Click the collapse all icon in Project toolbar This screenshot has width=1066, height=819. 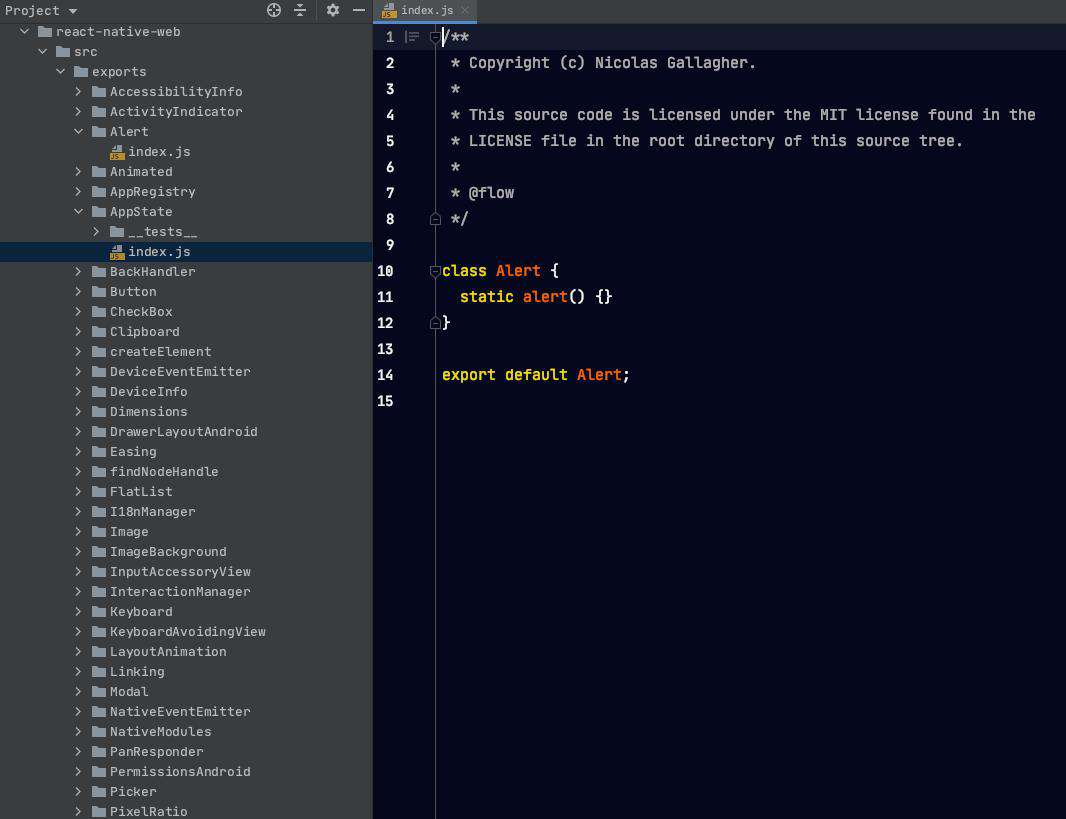coord(300,10)
